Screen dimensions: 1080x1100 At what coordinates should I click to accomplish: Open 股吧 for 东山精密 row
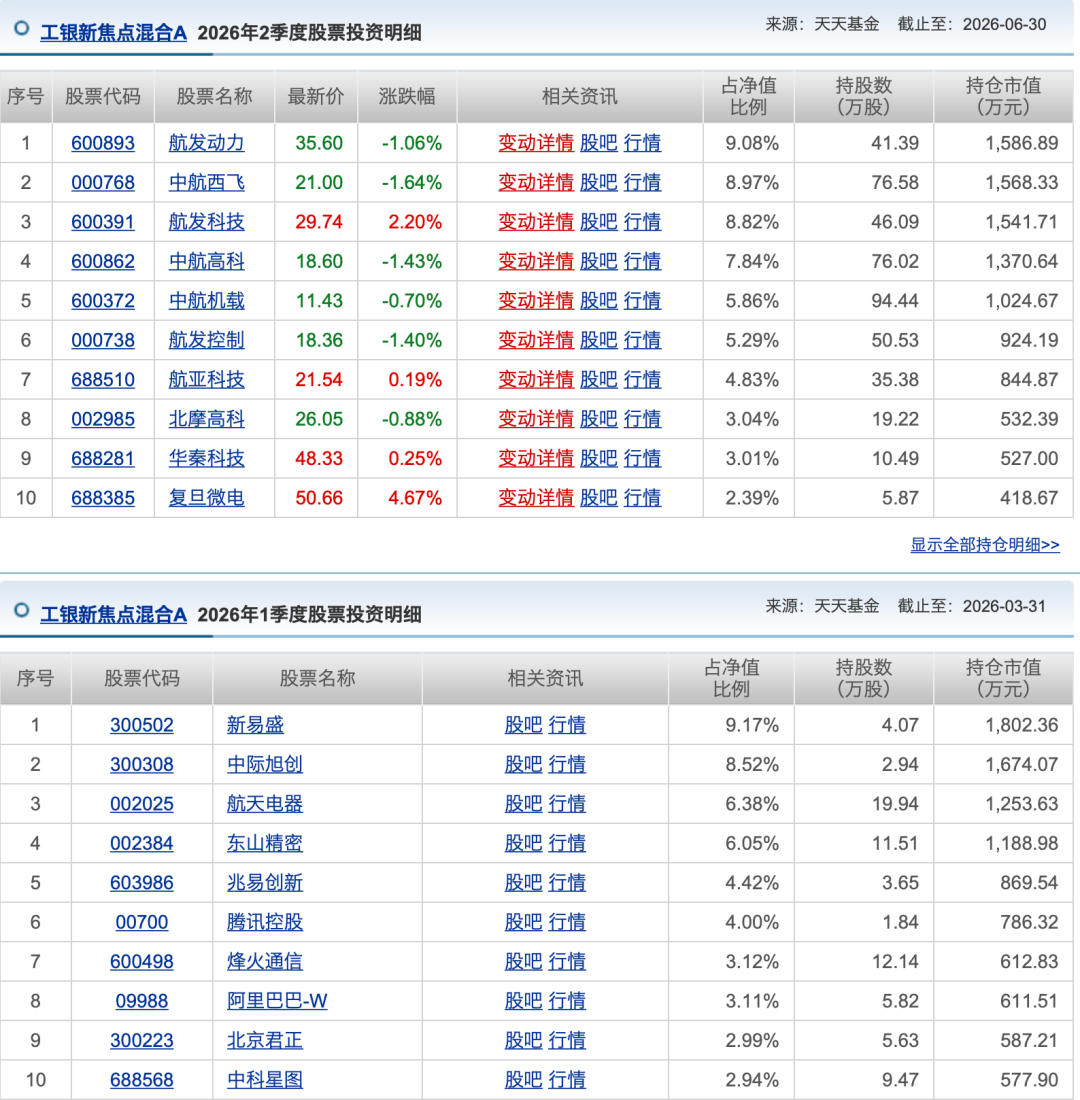coord(524,843)
